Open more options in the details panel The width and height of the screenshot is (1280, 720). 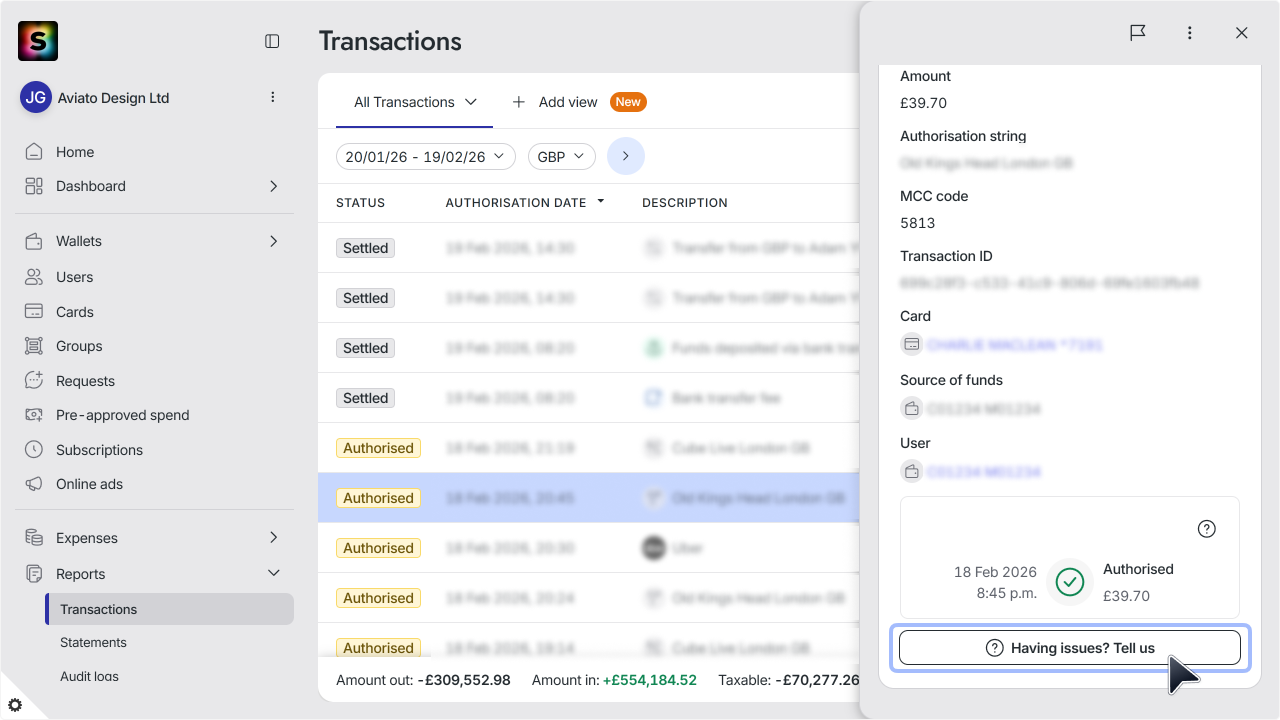point(1190,33)
